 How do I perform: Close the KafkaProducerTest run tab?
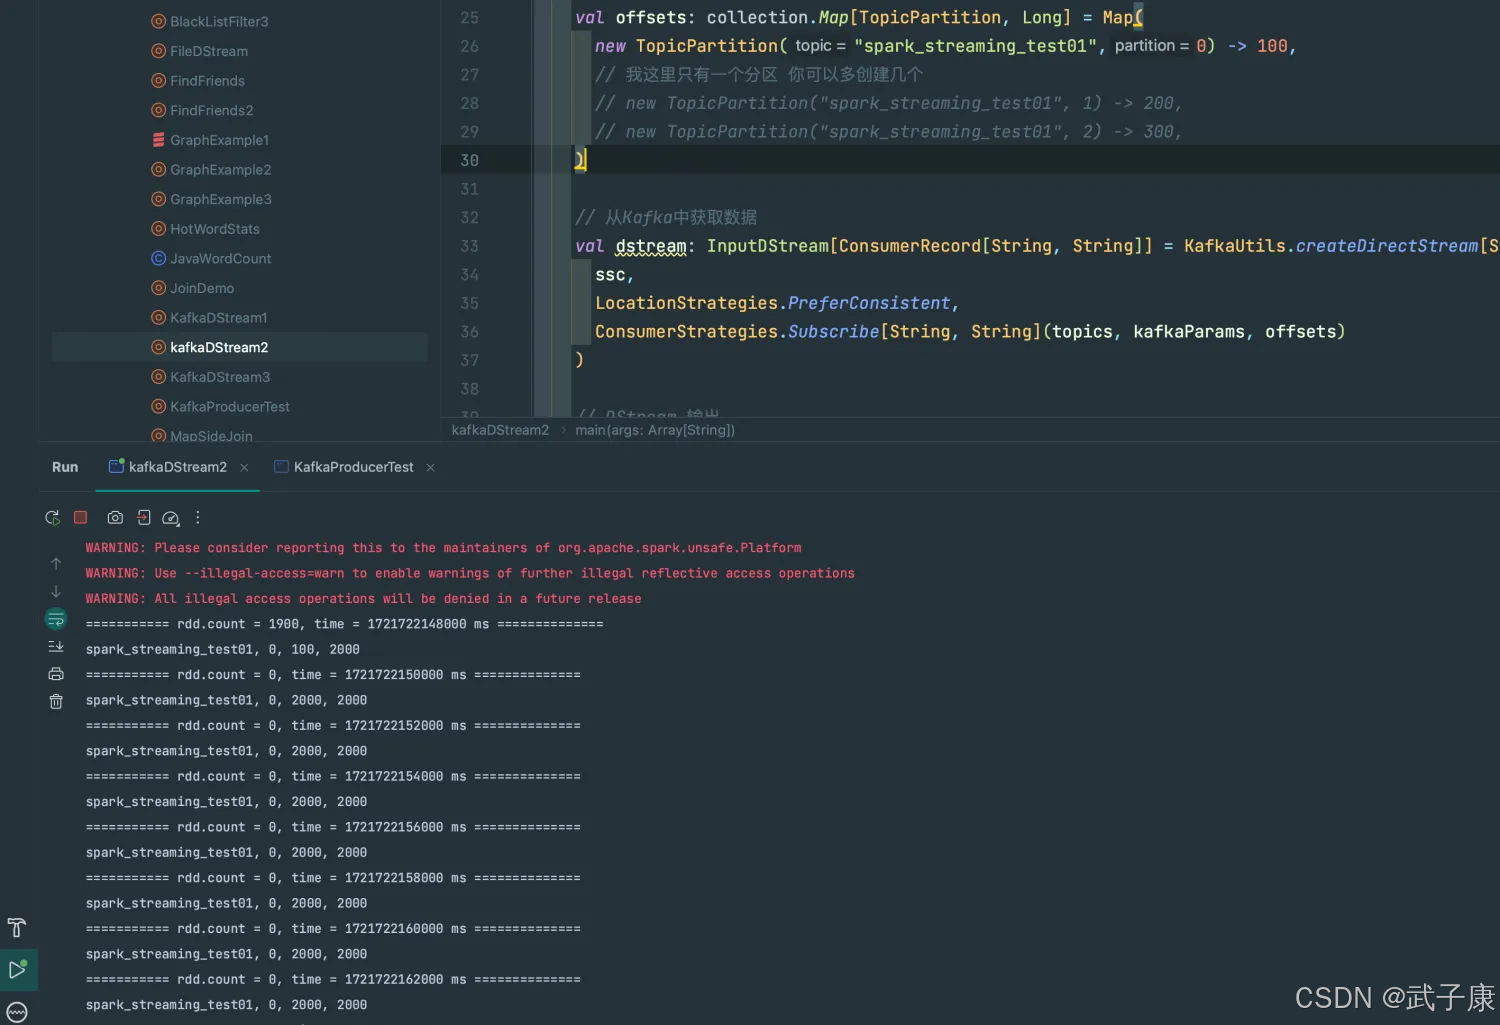coord(431,468)
